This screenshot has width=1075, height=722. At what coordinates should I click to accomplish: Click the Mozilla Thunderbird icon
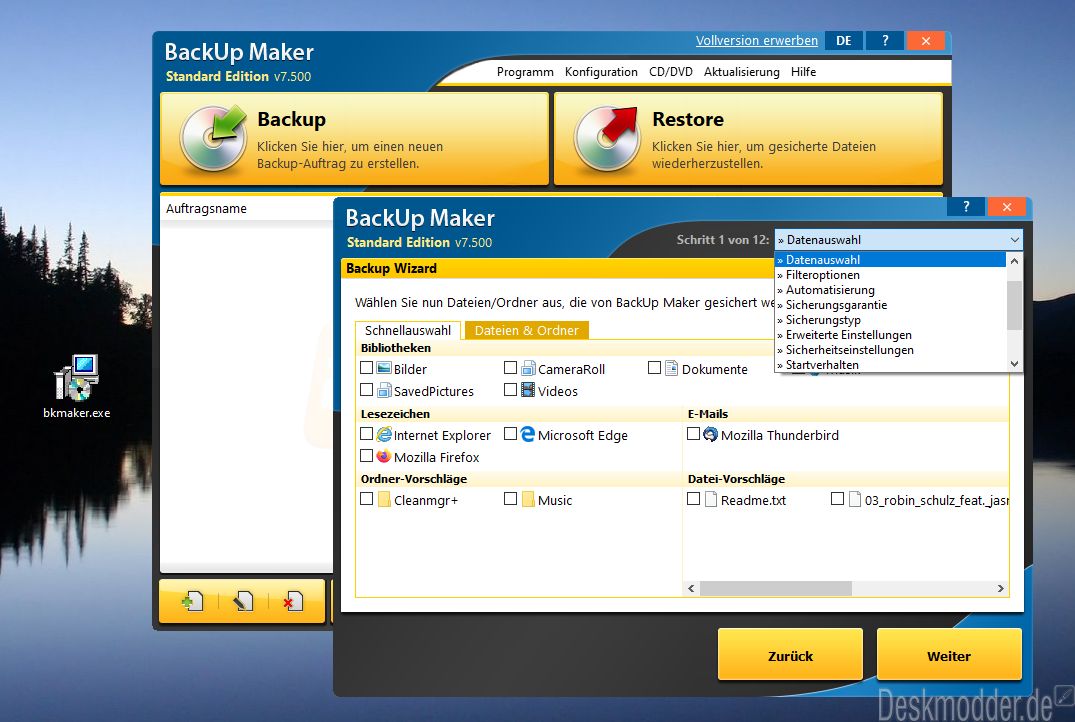click(x=711, y=434)
